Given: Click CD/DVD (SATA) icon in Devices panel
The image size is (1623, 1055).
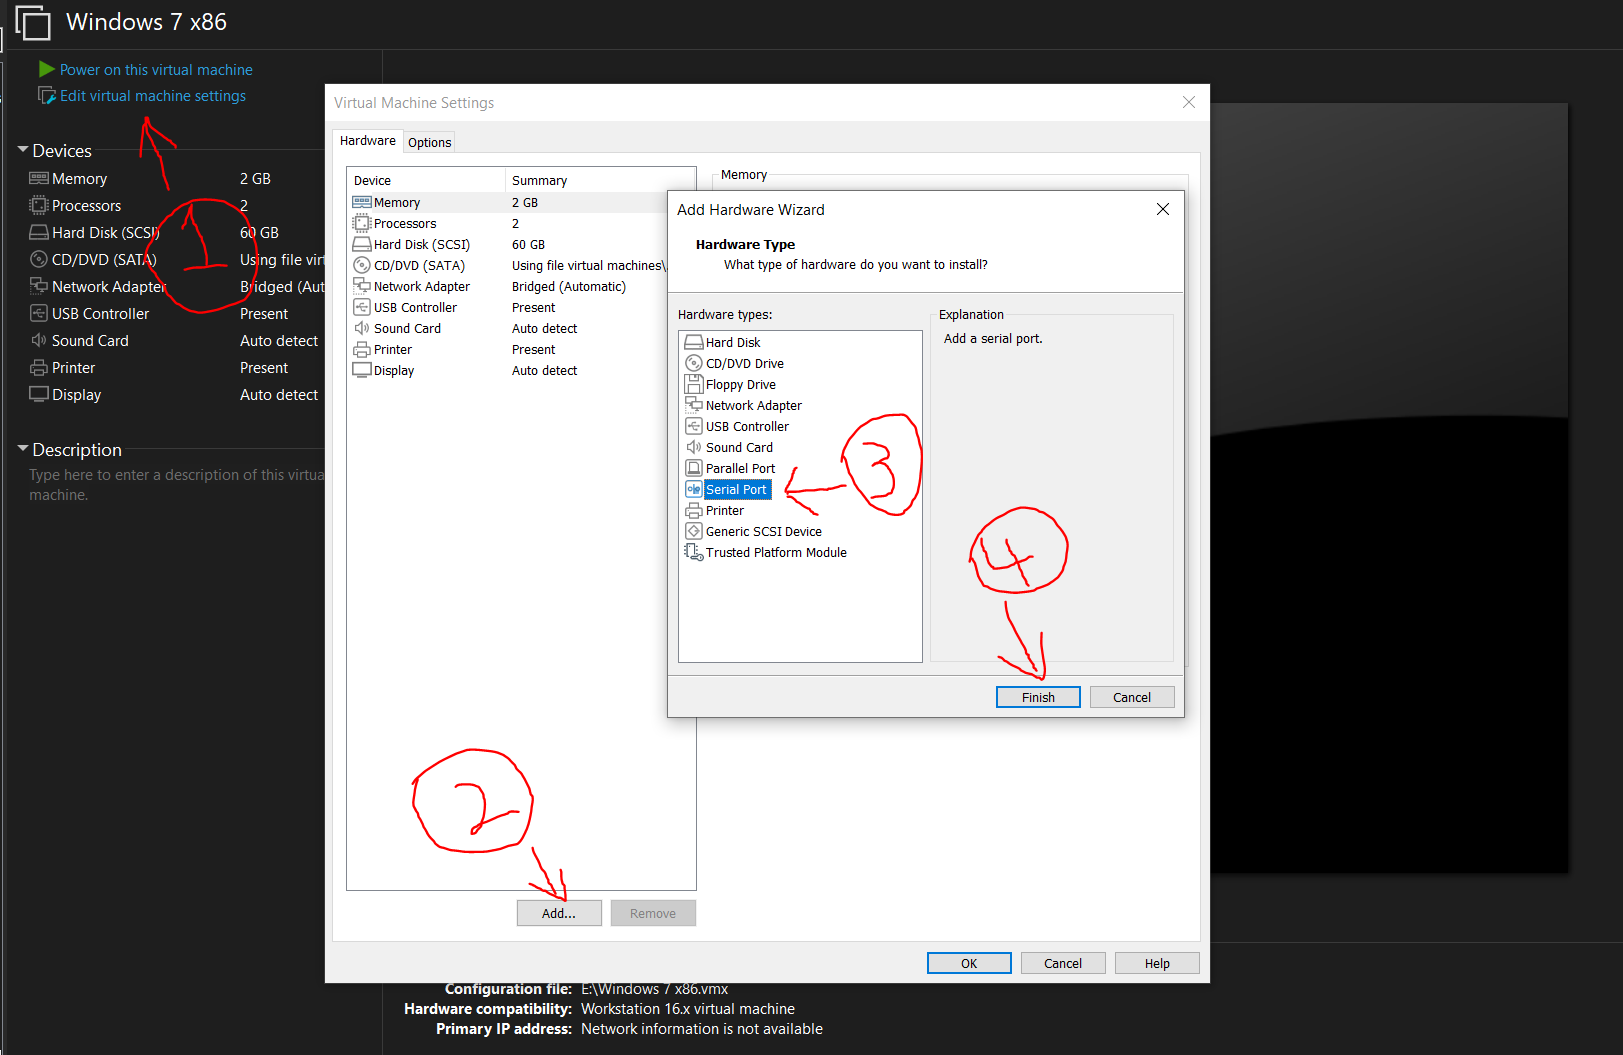Looking at the screenshot, I should coord(39,259).
